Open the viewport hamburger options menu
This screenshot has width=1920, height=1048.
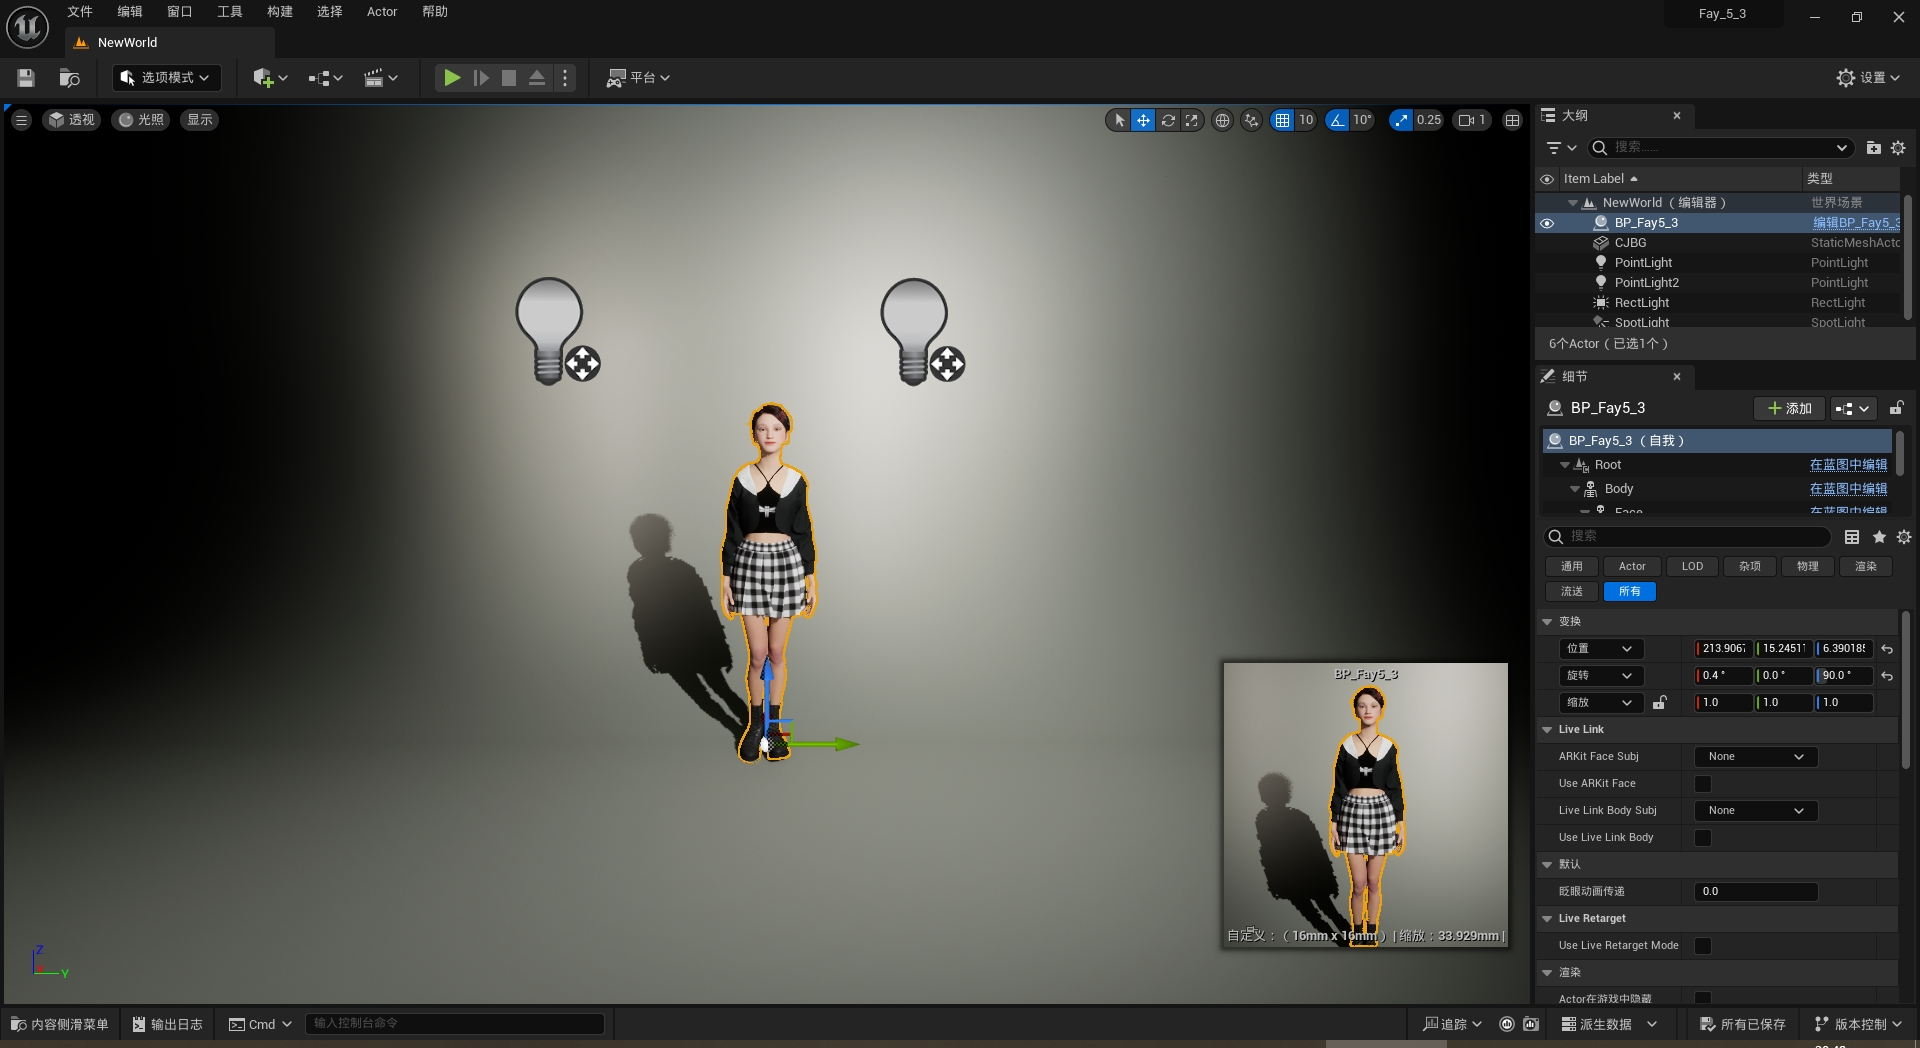point(21,120)
